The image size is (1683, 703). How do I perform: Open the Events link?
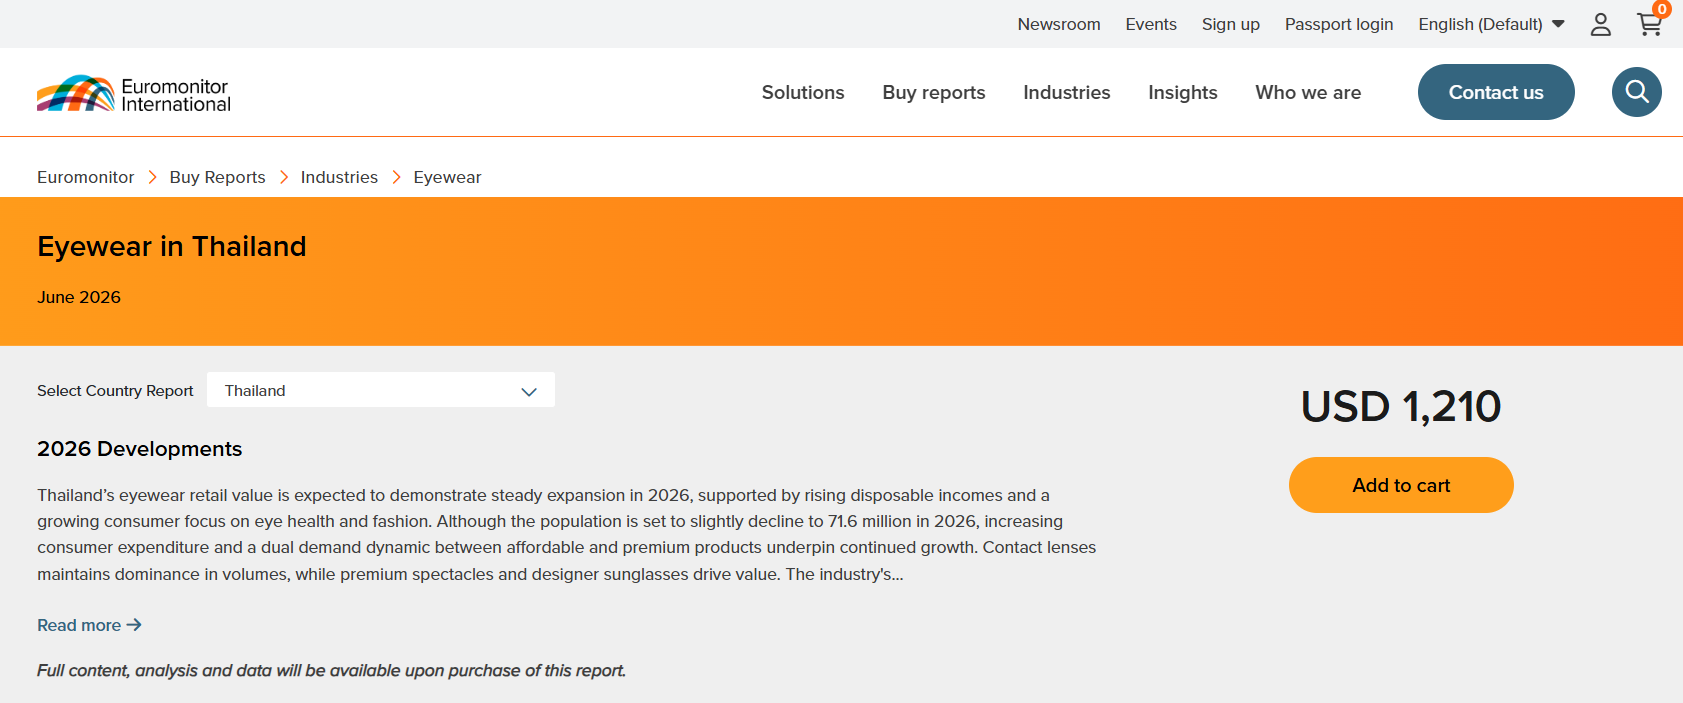pyautogui.click(x=1151, y=24)
